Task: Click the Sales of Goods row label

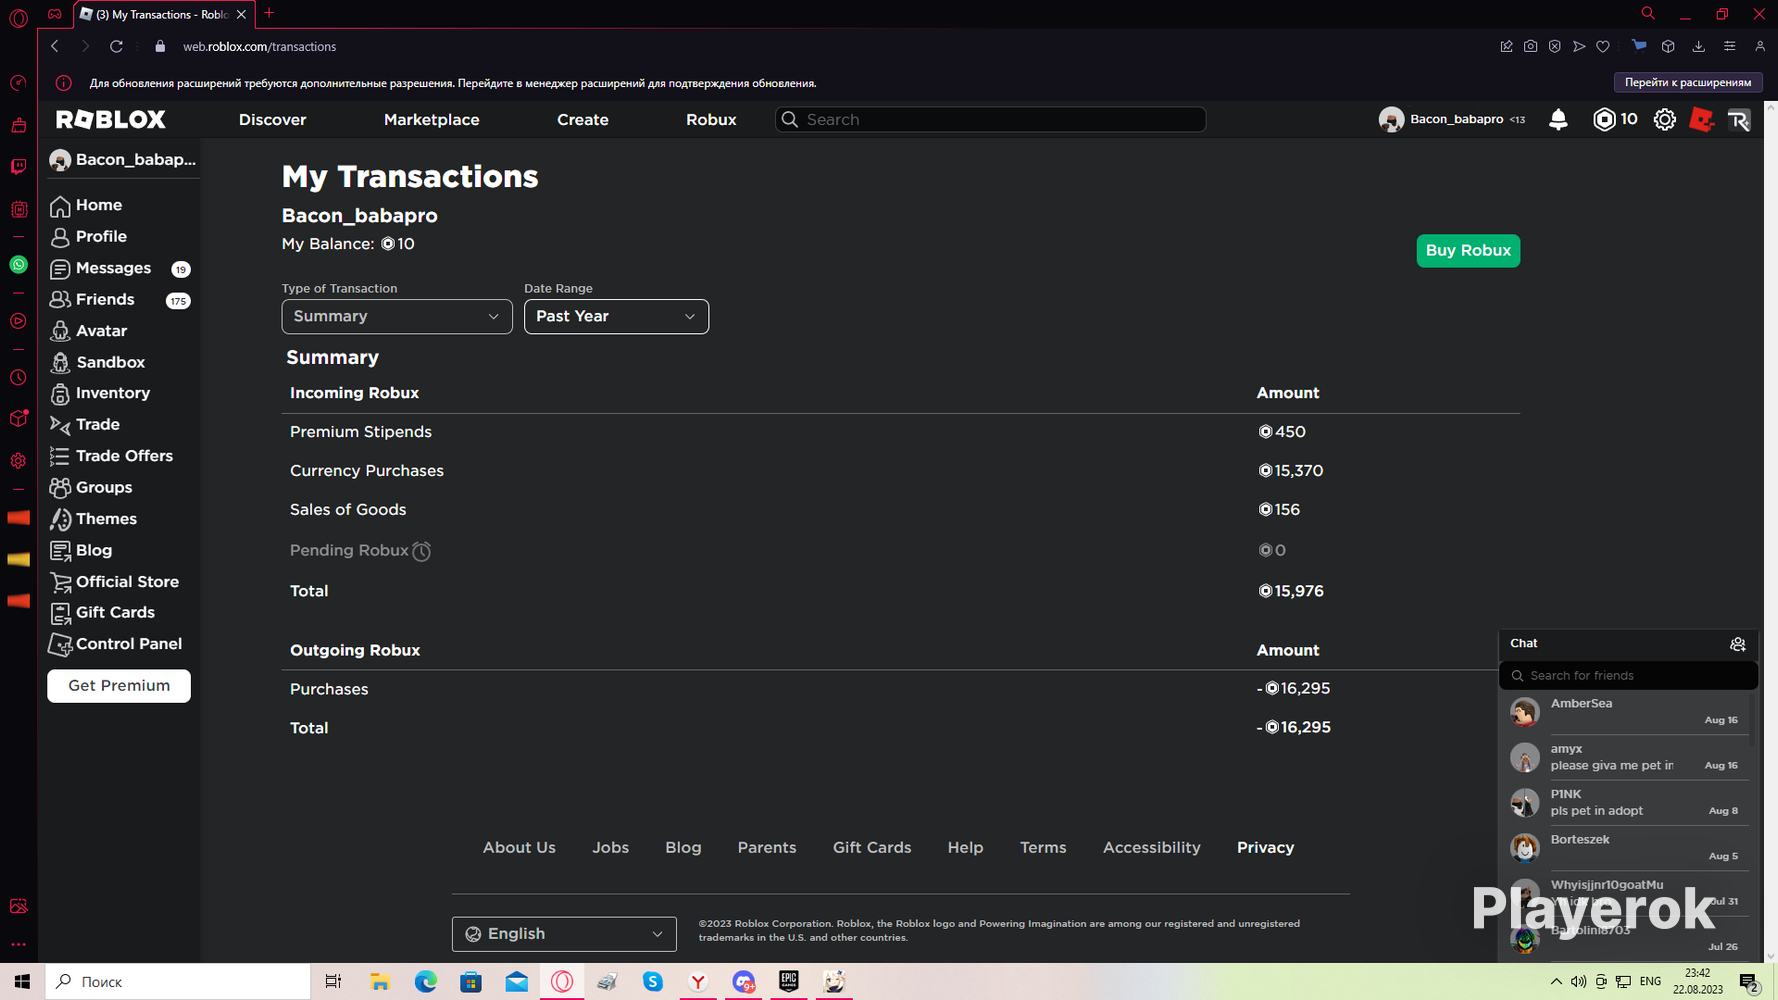Action: (348, 510)
